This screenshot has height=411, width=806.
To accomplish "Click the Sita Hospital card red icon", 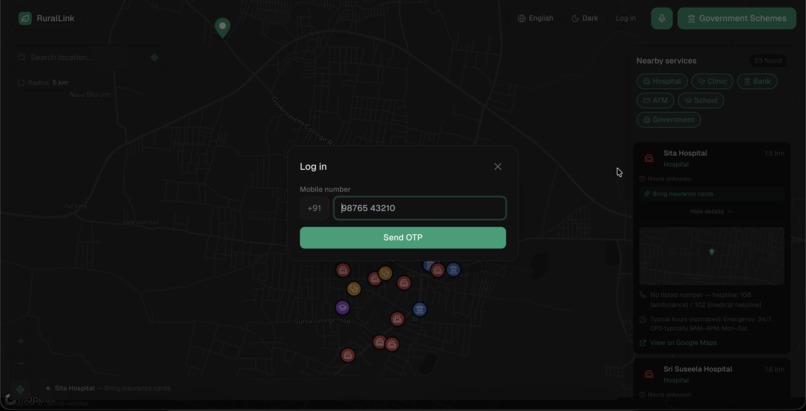I will coord(649,158).
